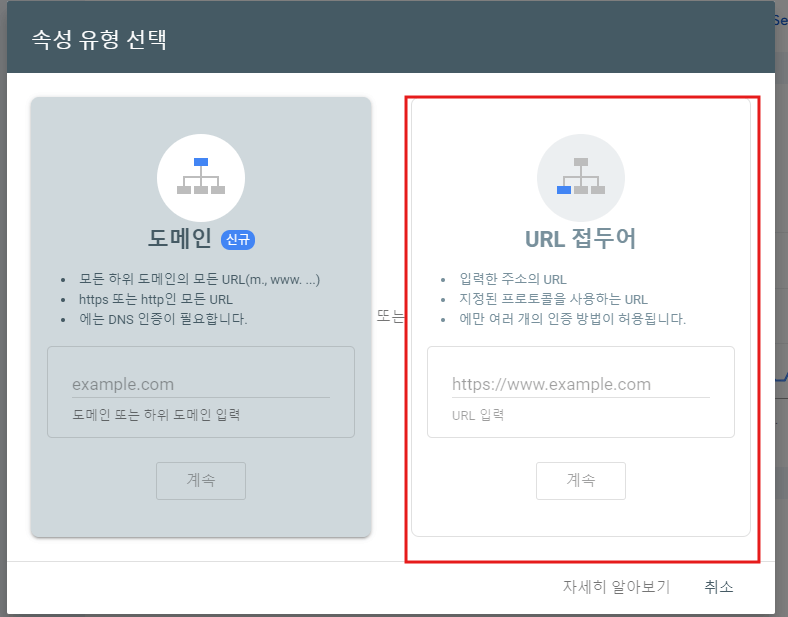Click text '에는 DNS 인증이 필요합니다.'

point(163,319)
